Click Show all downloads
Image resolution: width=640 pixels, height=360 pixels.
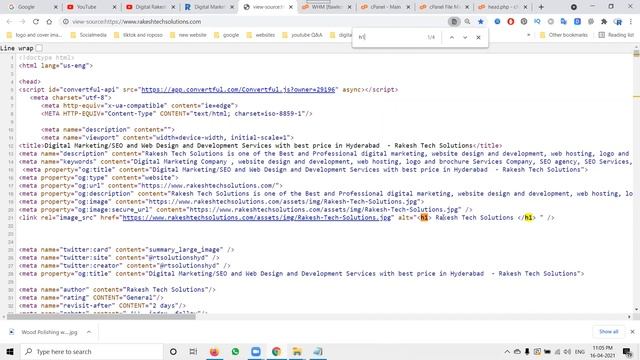tap(609, 332)
